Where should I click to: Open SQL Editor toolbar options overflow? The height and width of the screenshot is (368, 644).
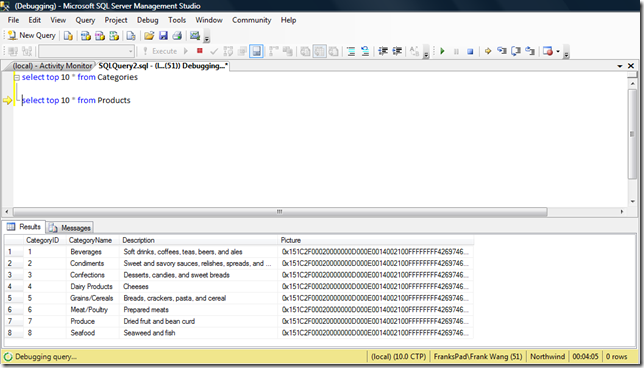tap(426, 53)
